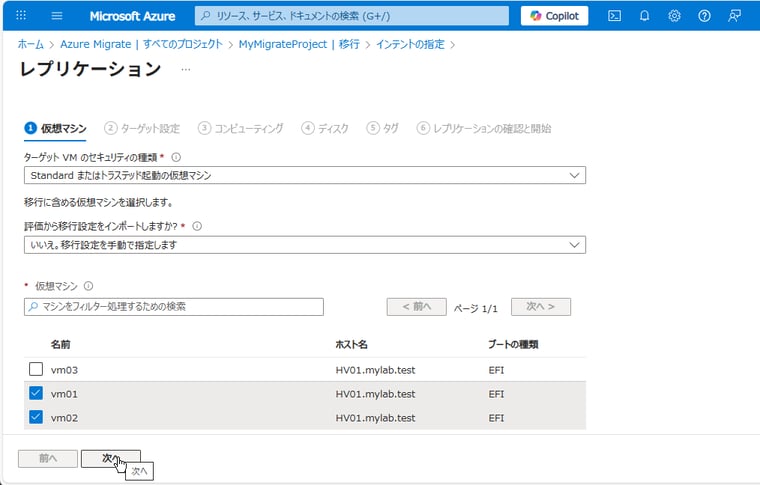Open Copilot from the top bar
760x485 pixels.
(554, 16)
